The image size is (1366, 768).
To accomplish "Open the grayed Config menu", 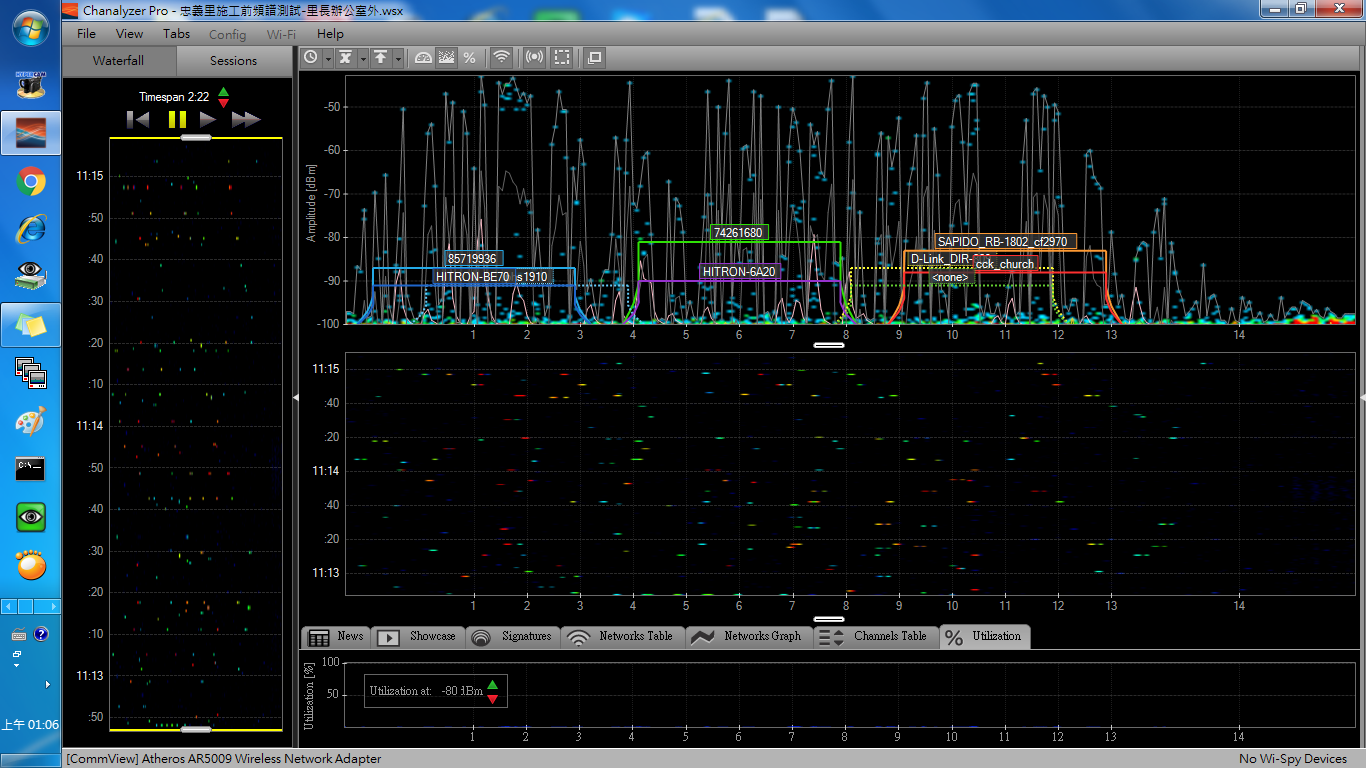I will (x=227, y=34).
